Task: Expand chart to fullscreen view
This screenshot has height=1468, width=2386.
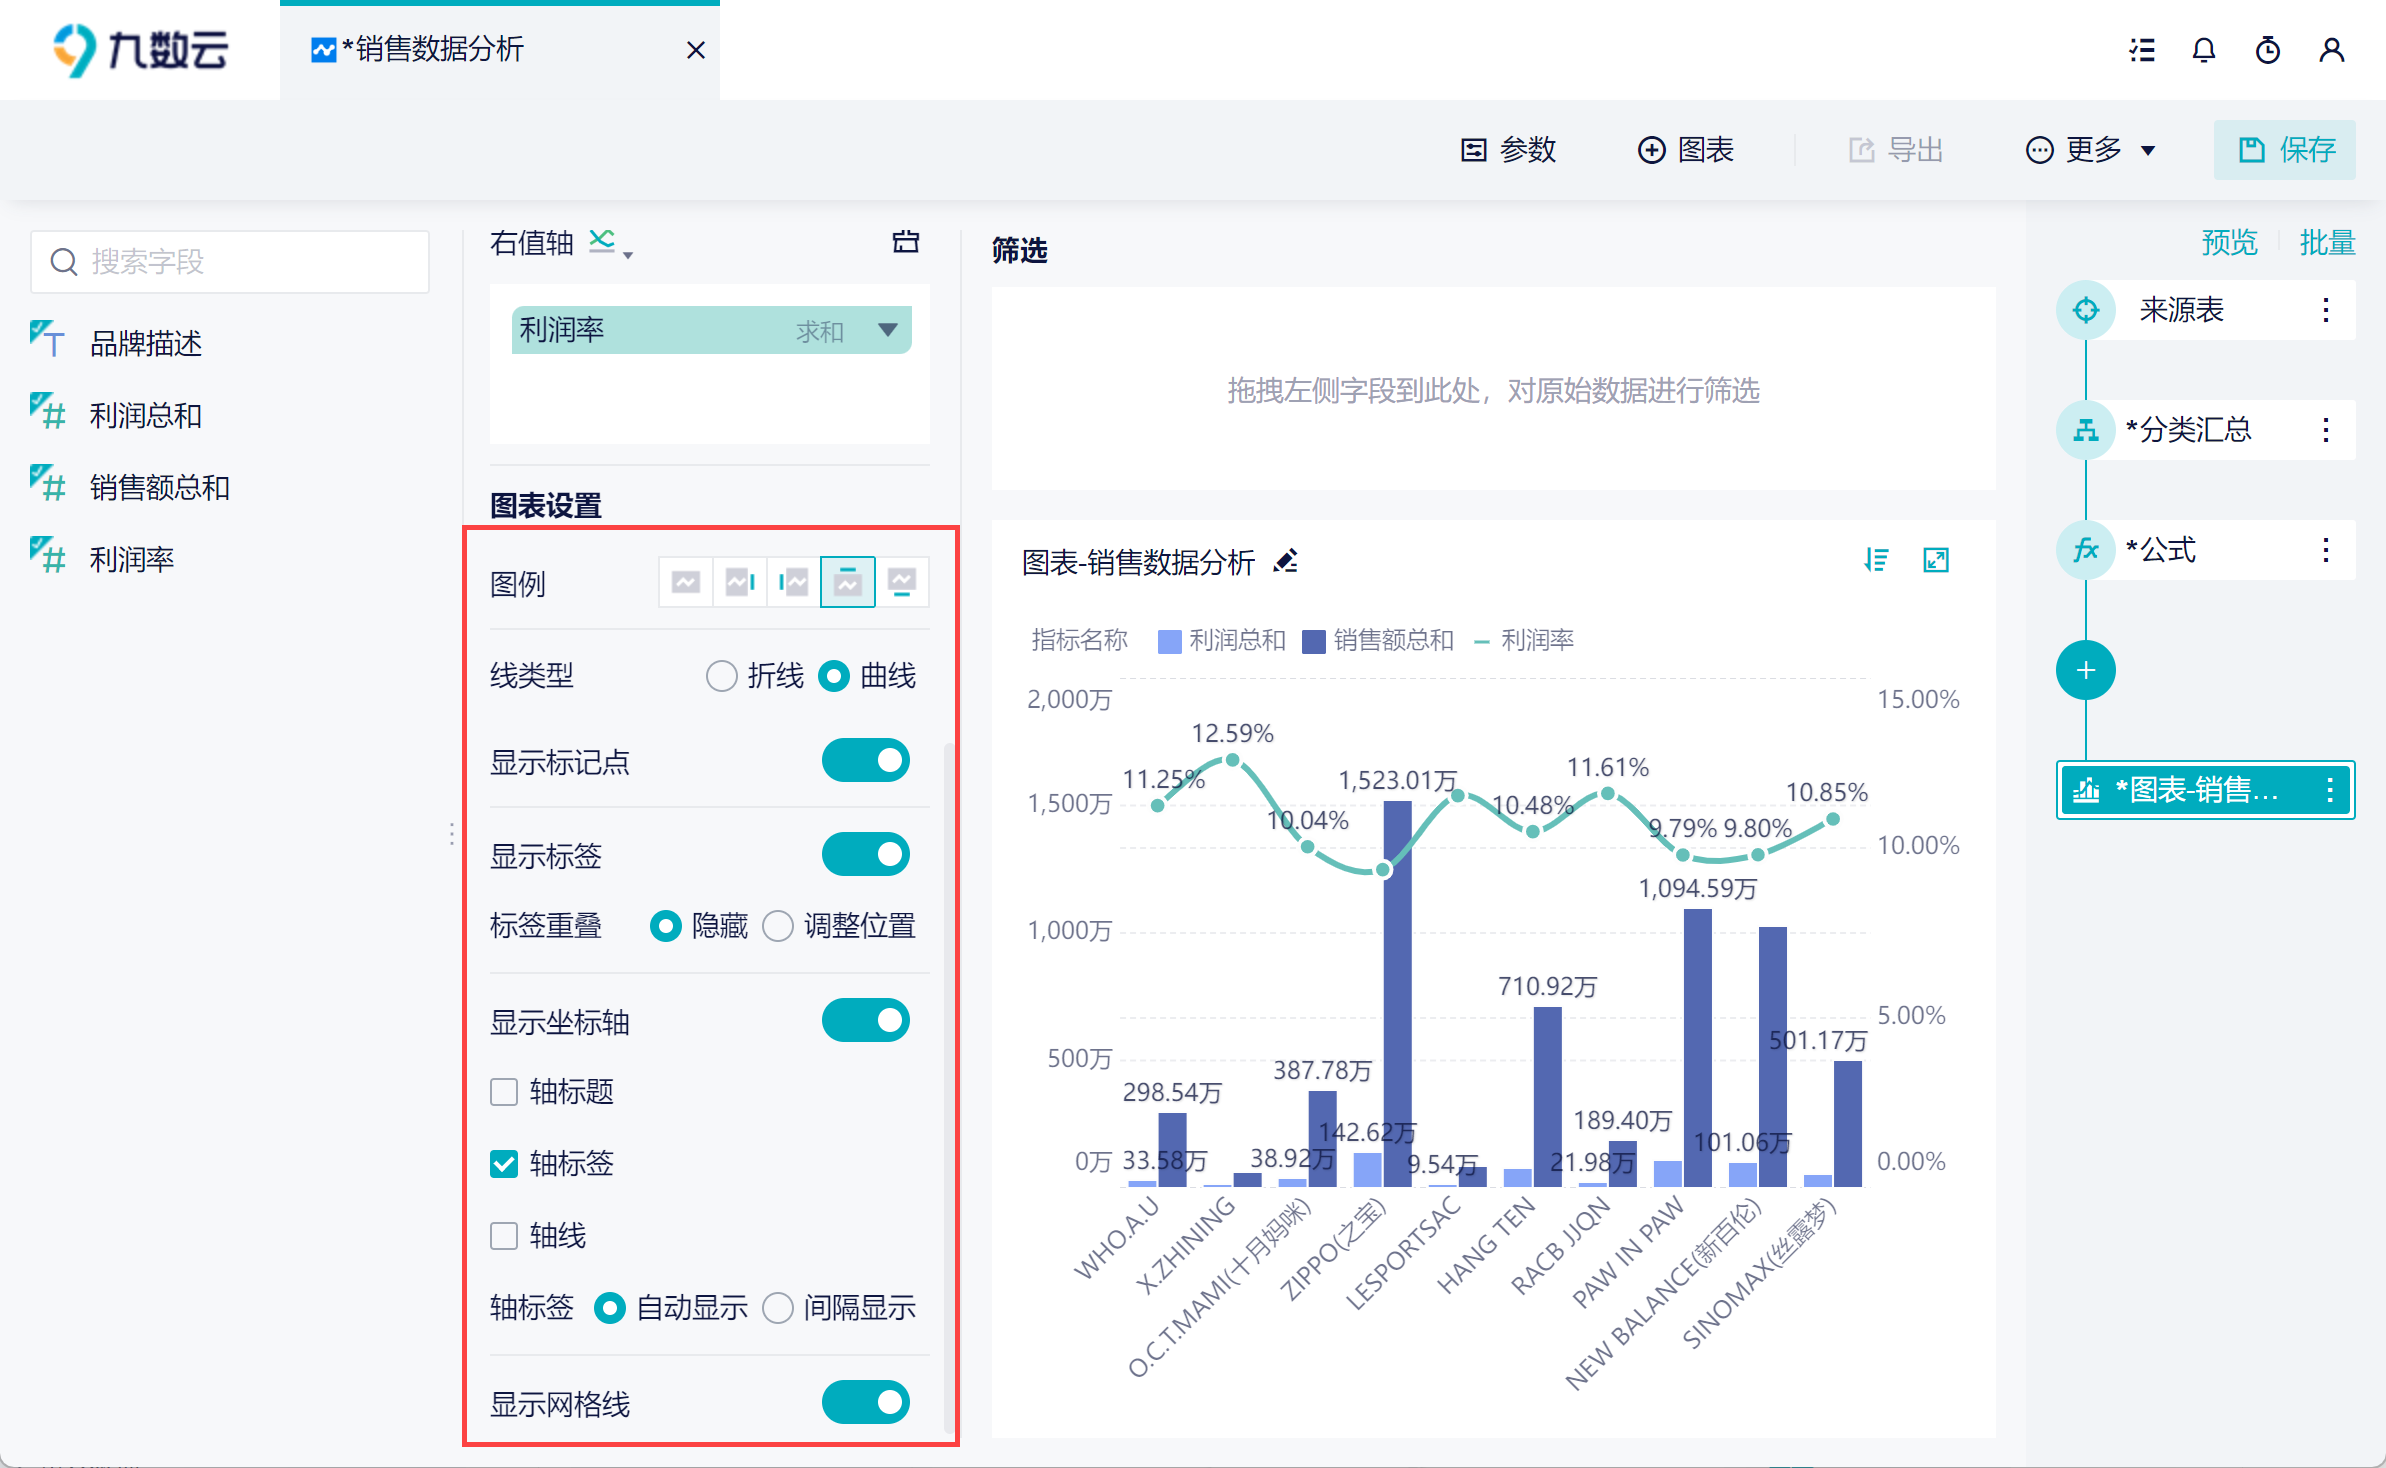Action: (1936, 560)
